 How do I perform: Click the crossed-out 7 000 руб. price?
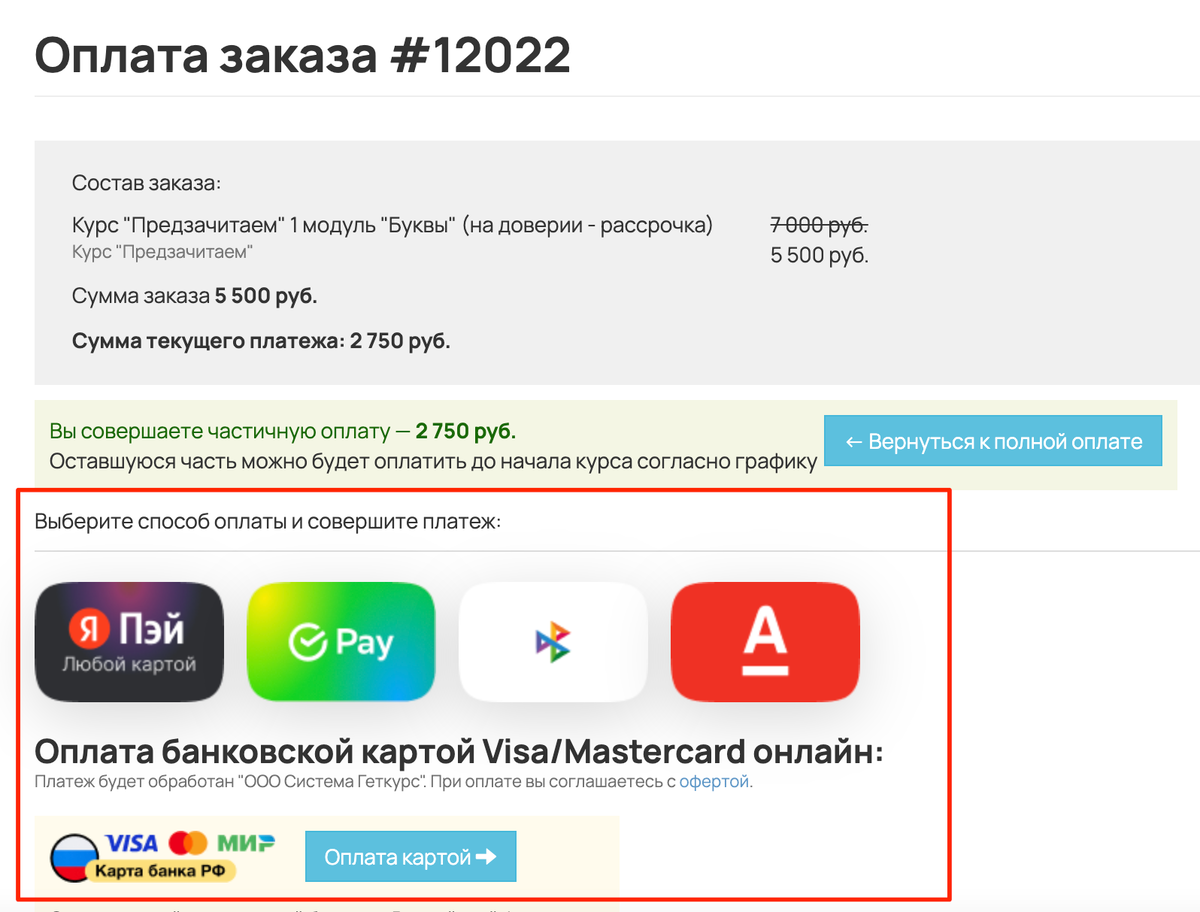pyautogui.click(x=819, y=224)
